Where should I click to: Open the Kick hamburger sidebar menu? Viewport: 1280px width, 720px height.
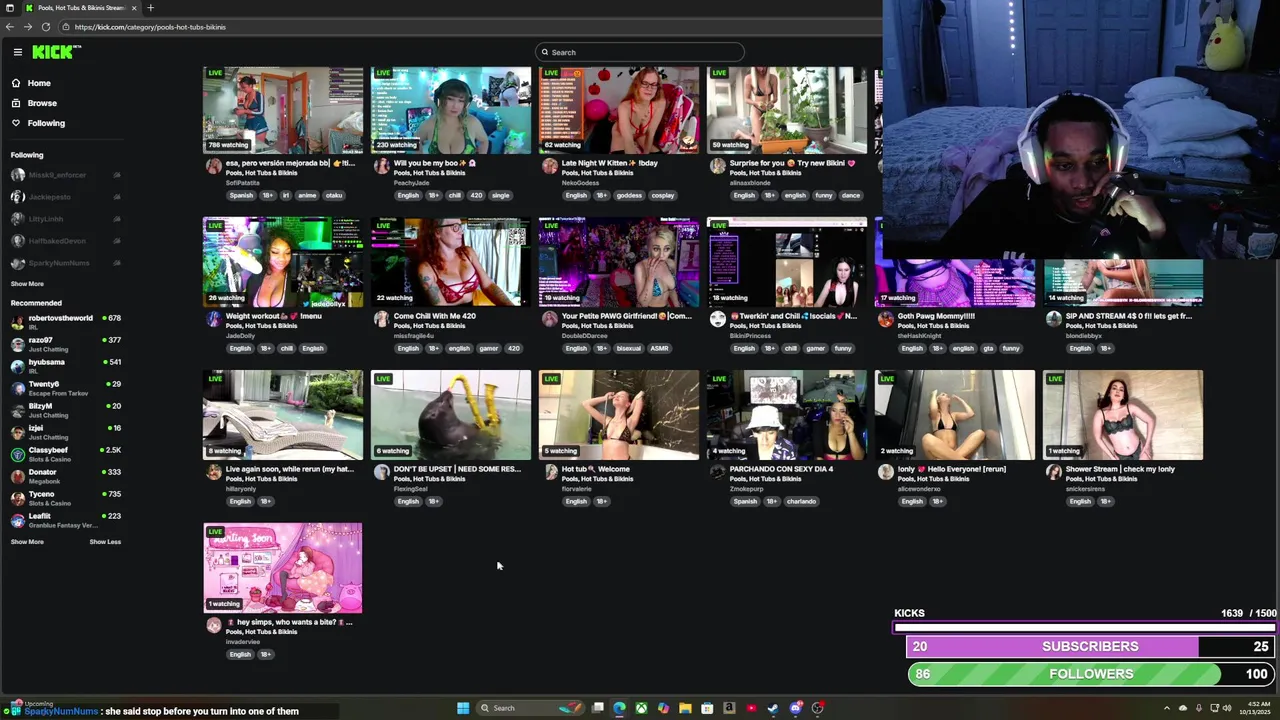[x=17, y=52]
